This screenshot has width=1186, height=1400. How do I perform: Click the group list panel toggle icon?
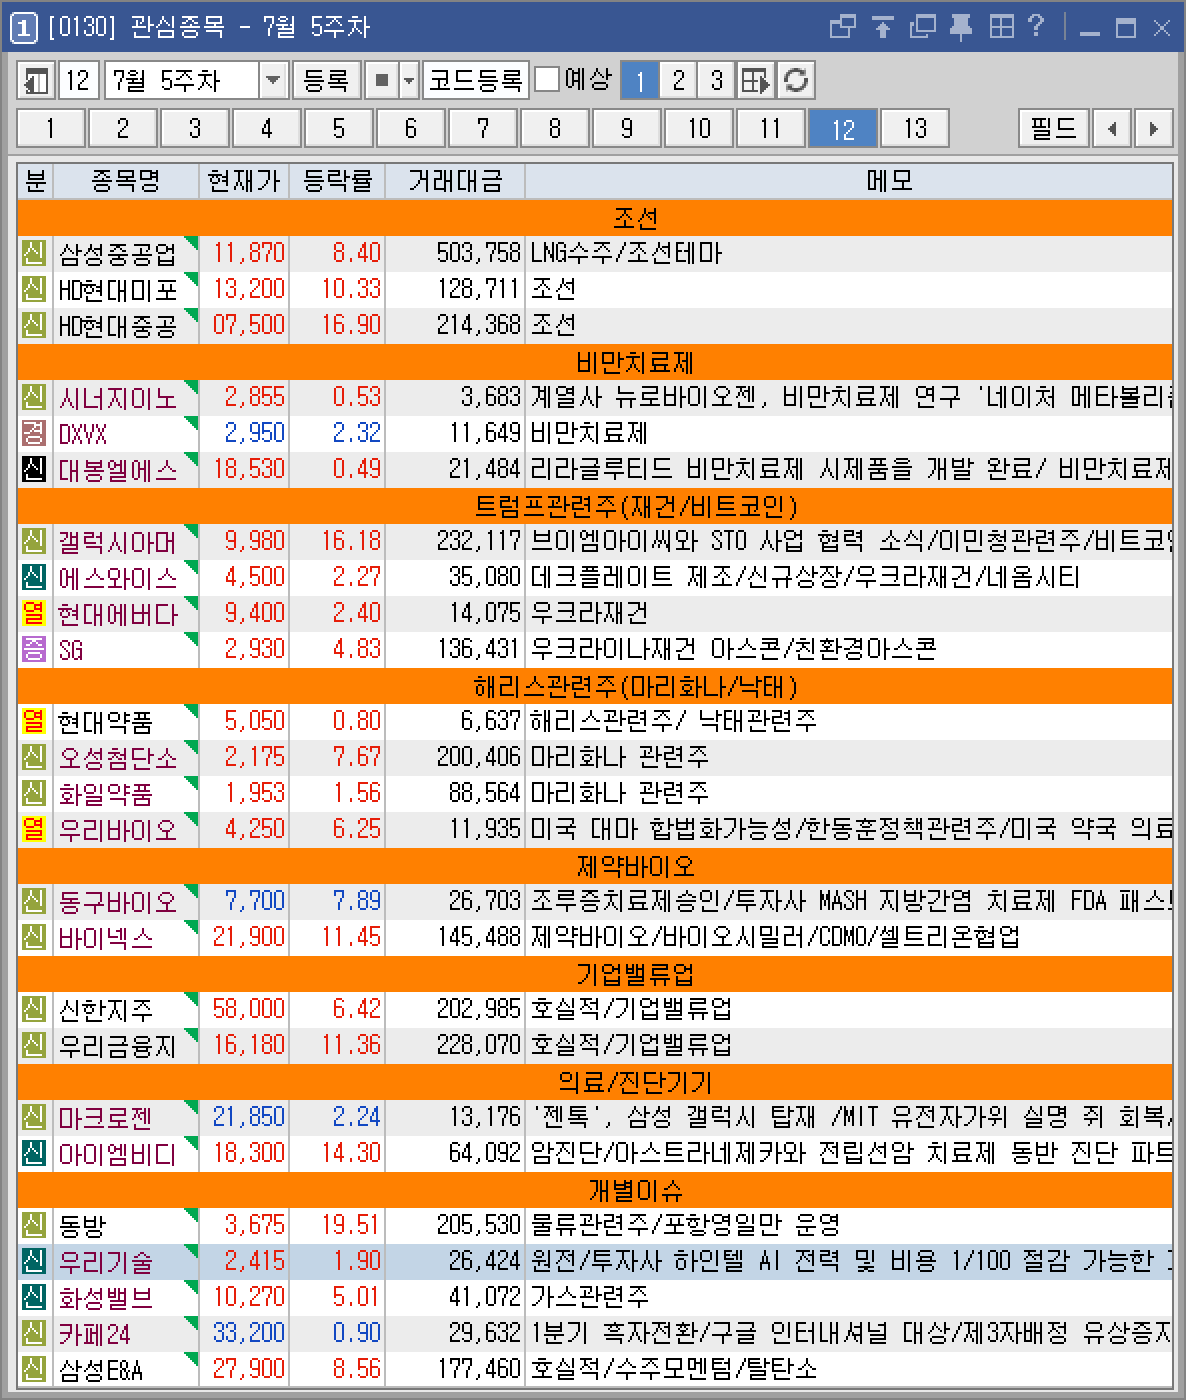click(x=36, y=81)
